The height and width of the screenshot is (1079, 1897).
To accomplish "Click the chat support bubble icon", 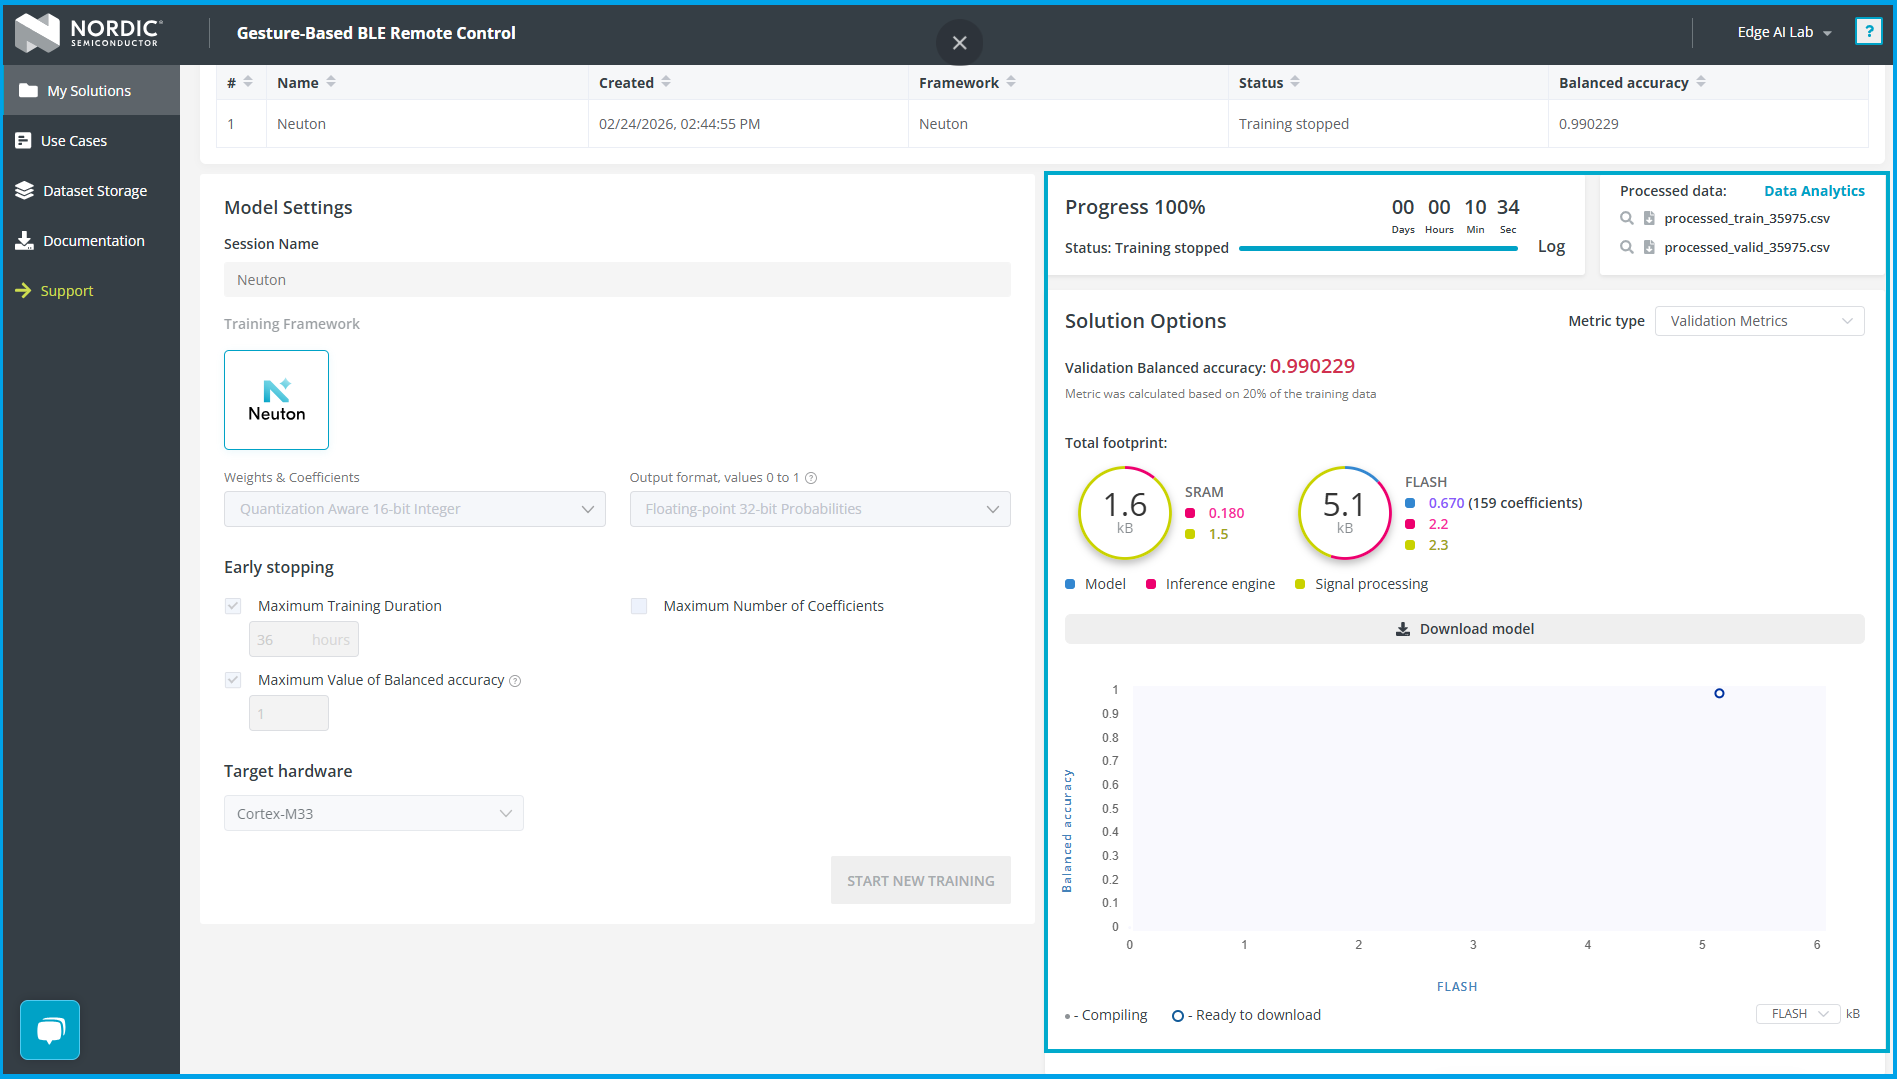I will (x=50, y=1029).
